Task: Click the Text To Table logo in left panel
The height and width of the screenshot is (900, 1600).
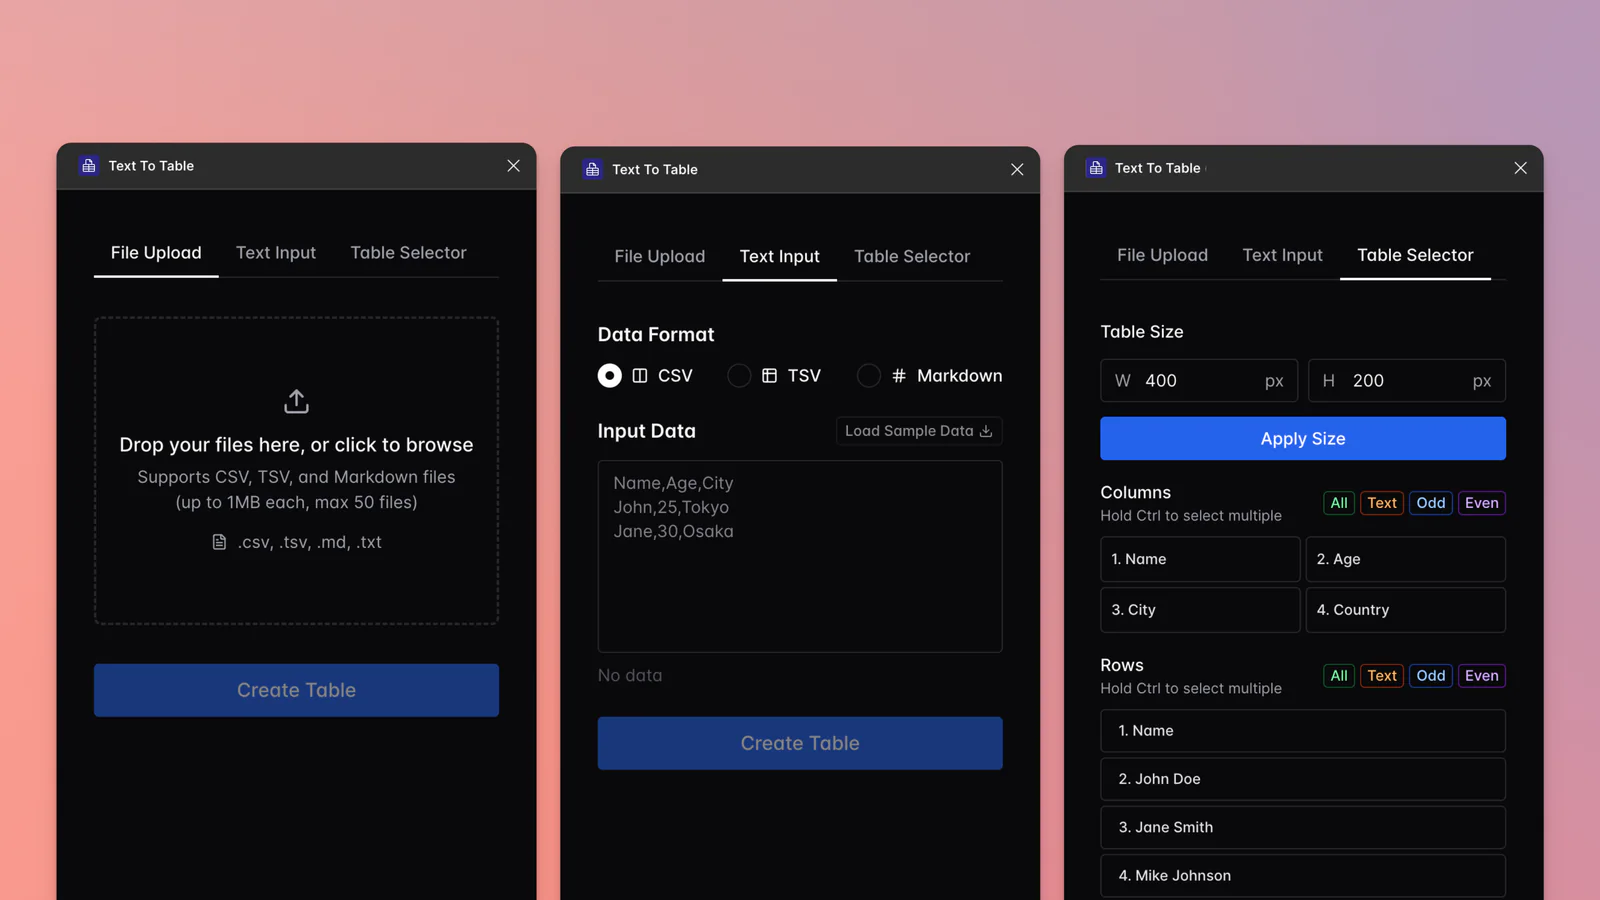Action: 89,166
